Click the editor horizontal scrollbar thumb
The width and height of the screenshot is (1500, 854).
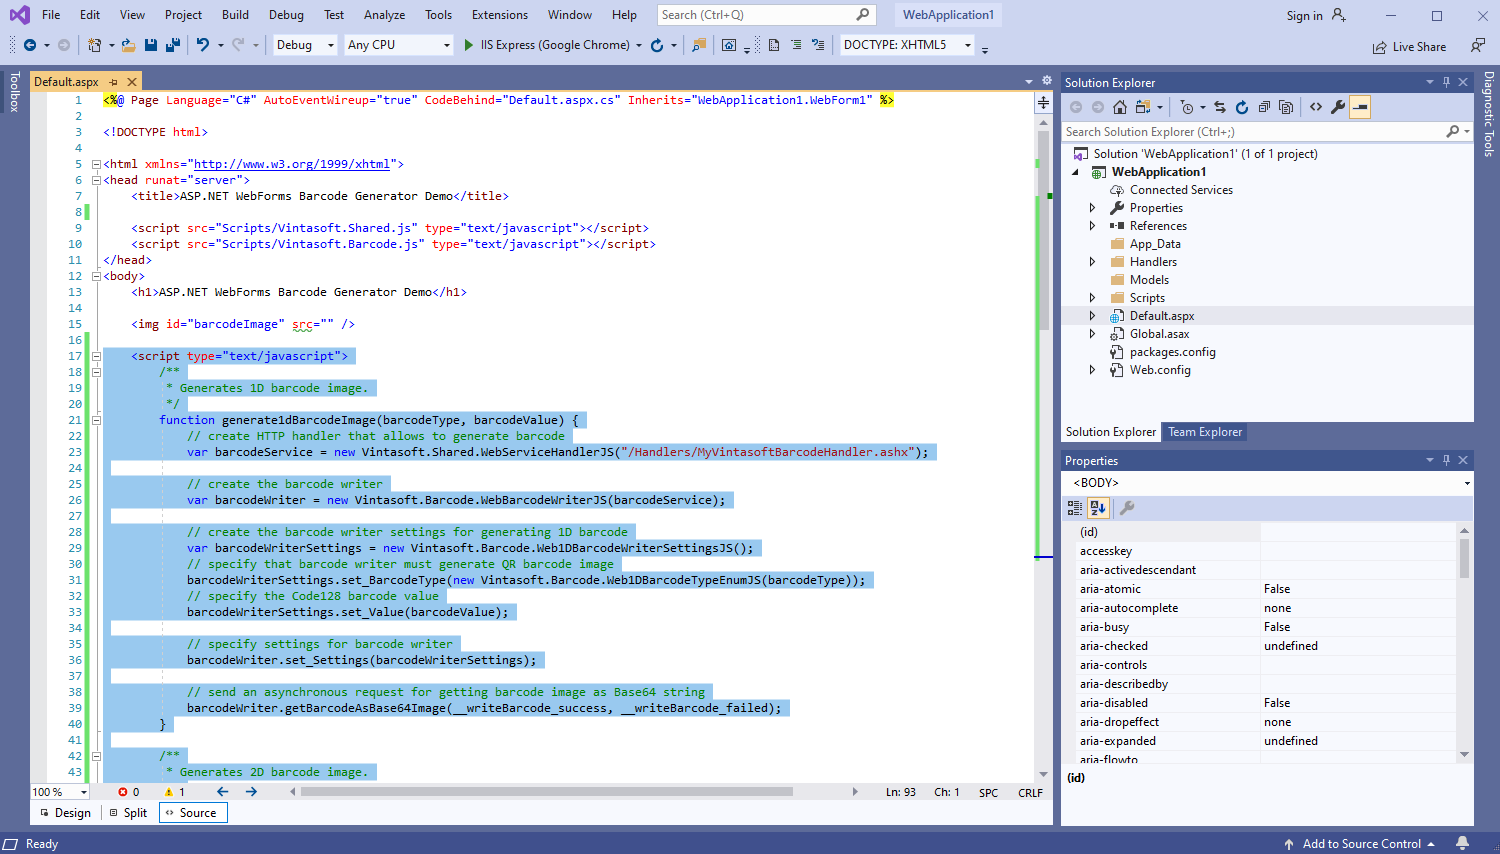[x=546, y=792]
